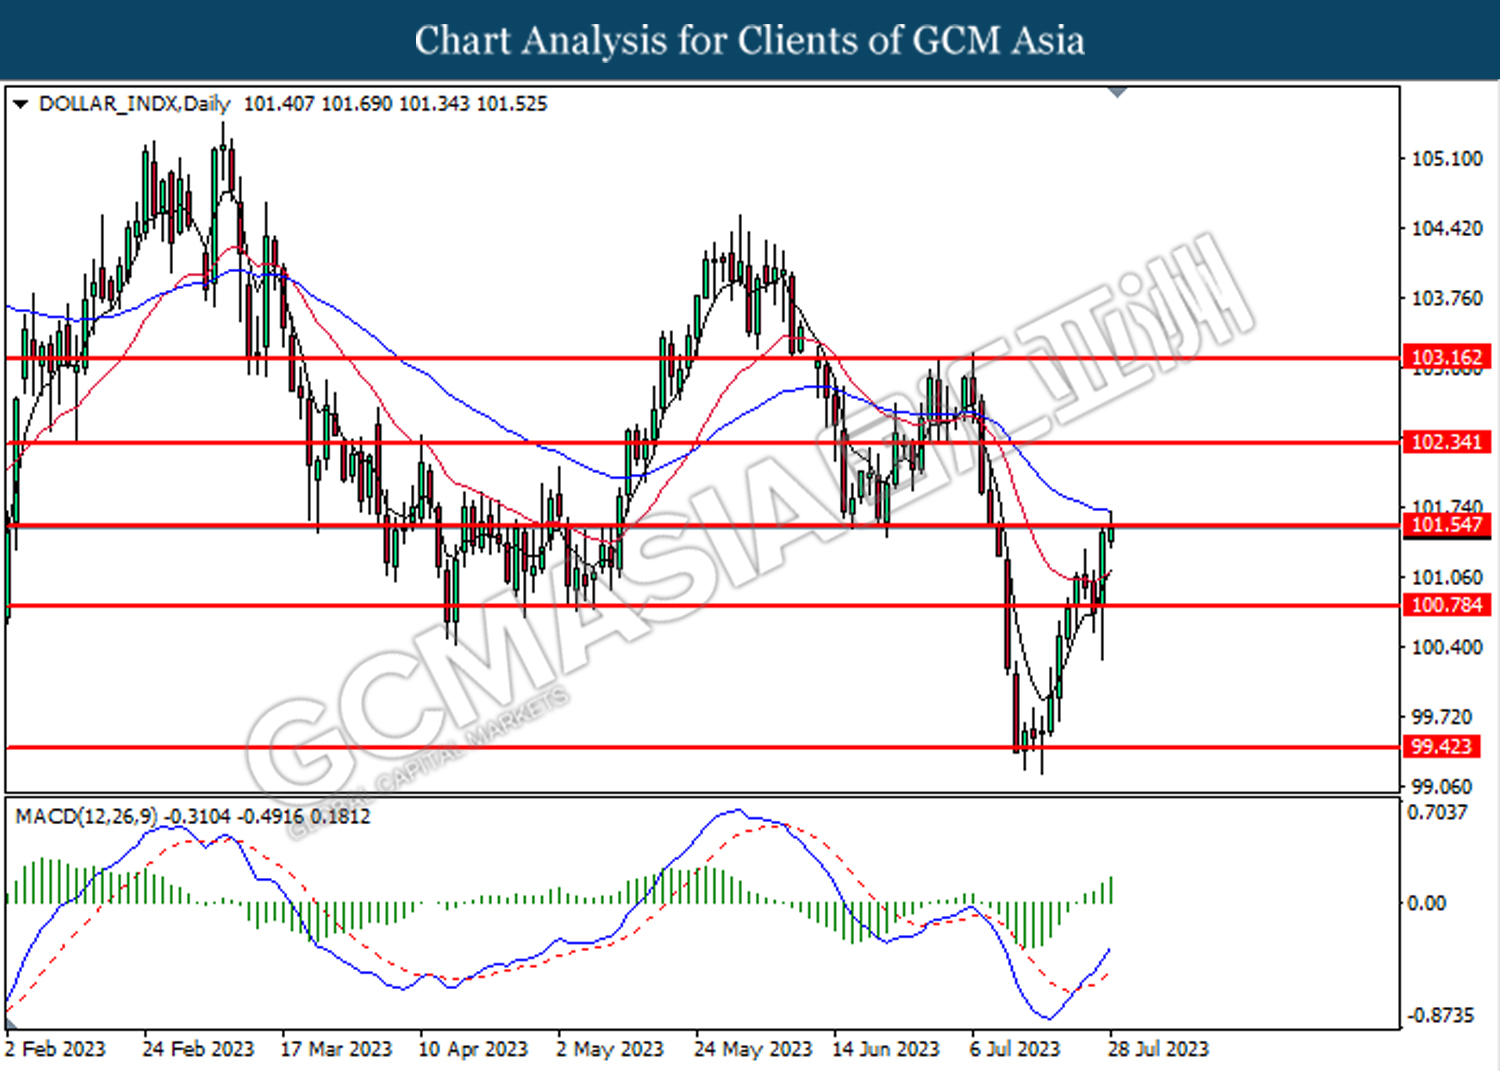1500x1071 pixels.
Task: Click the MACD 0.00 scale value
Action: coord(1426,904)
